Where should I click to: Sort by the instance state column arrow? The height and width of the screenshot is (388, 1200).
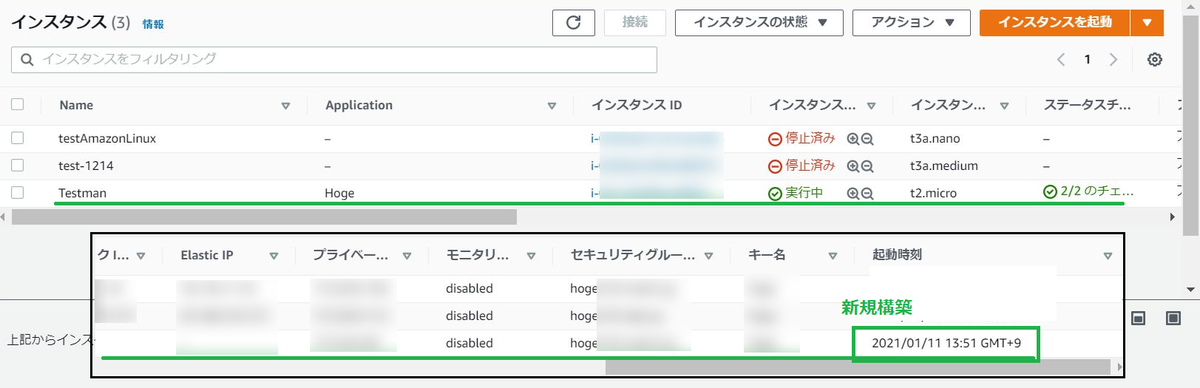[x=871, y=105]
